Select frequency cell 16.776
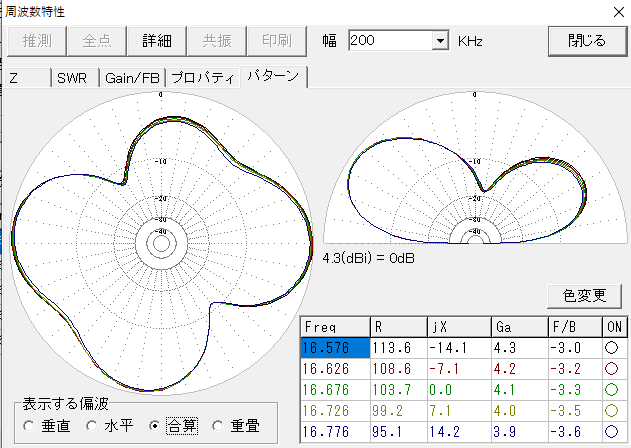This screenshot has height=448, width=631. (335, 431)
